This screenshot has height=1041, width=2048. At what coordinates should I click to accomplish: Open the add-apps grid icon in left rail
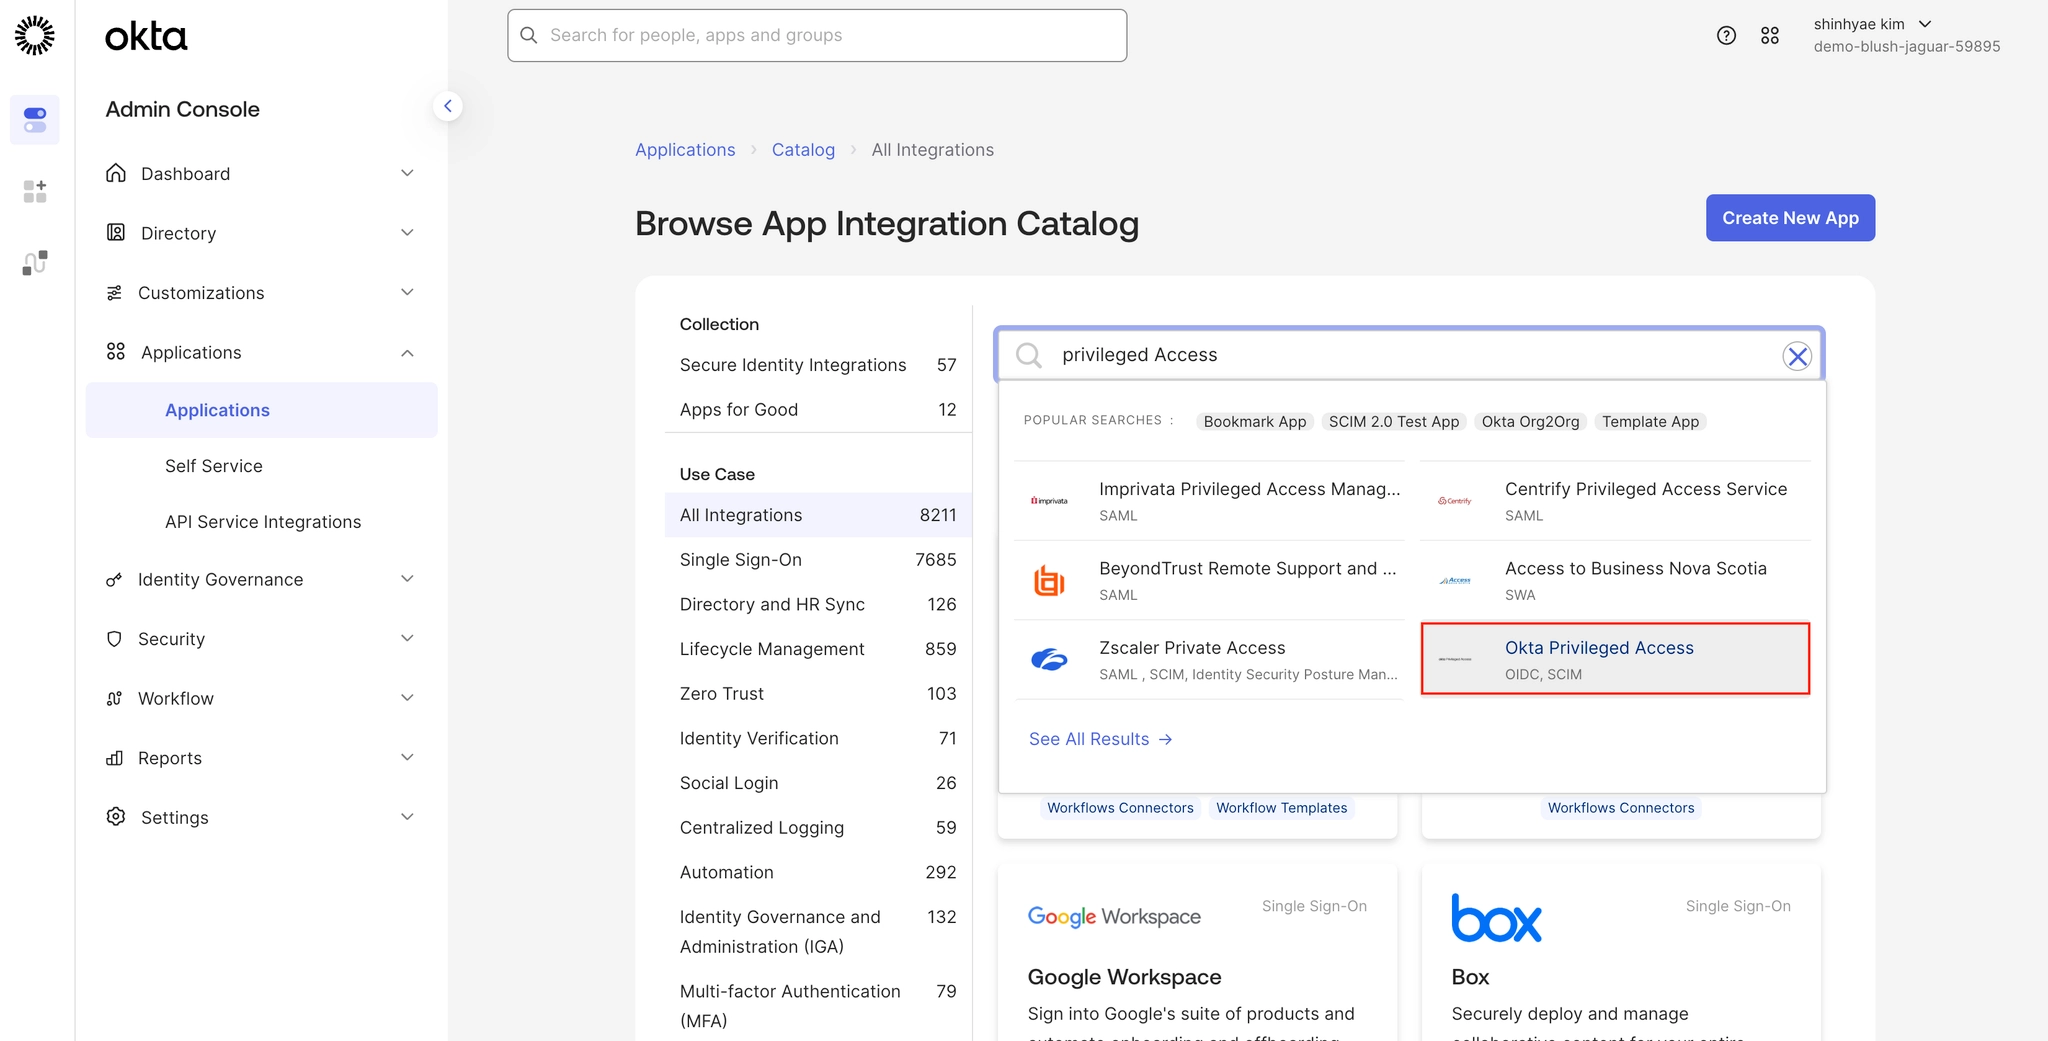tap(35, 191)
